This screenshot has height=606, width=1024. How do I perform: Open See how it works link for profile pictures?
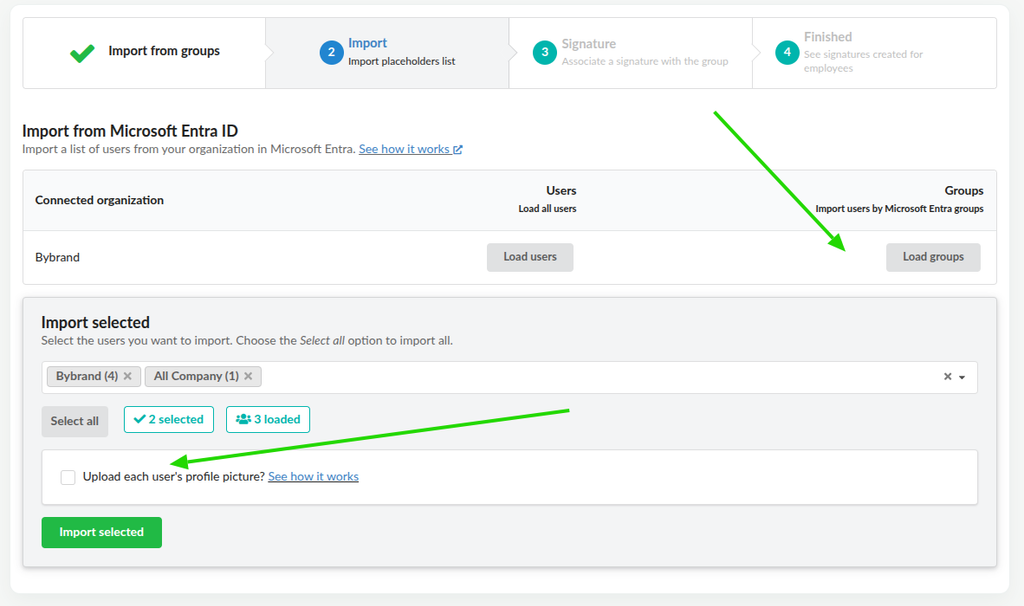pos(313,477)
